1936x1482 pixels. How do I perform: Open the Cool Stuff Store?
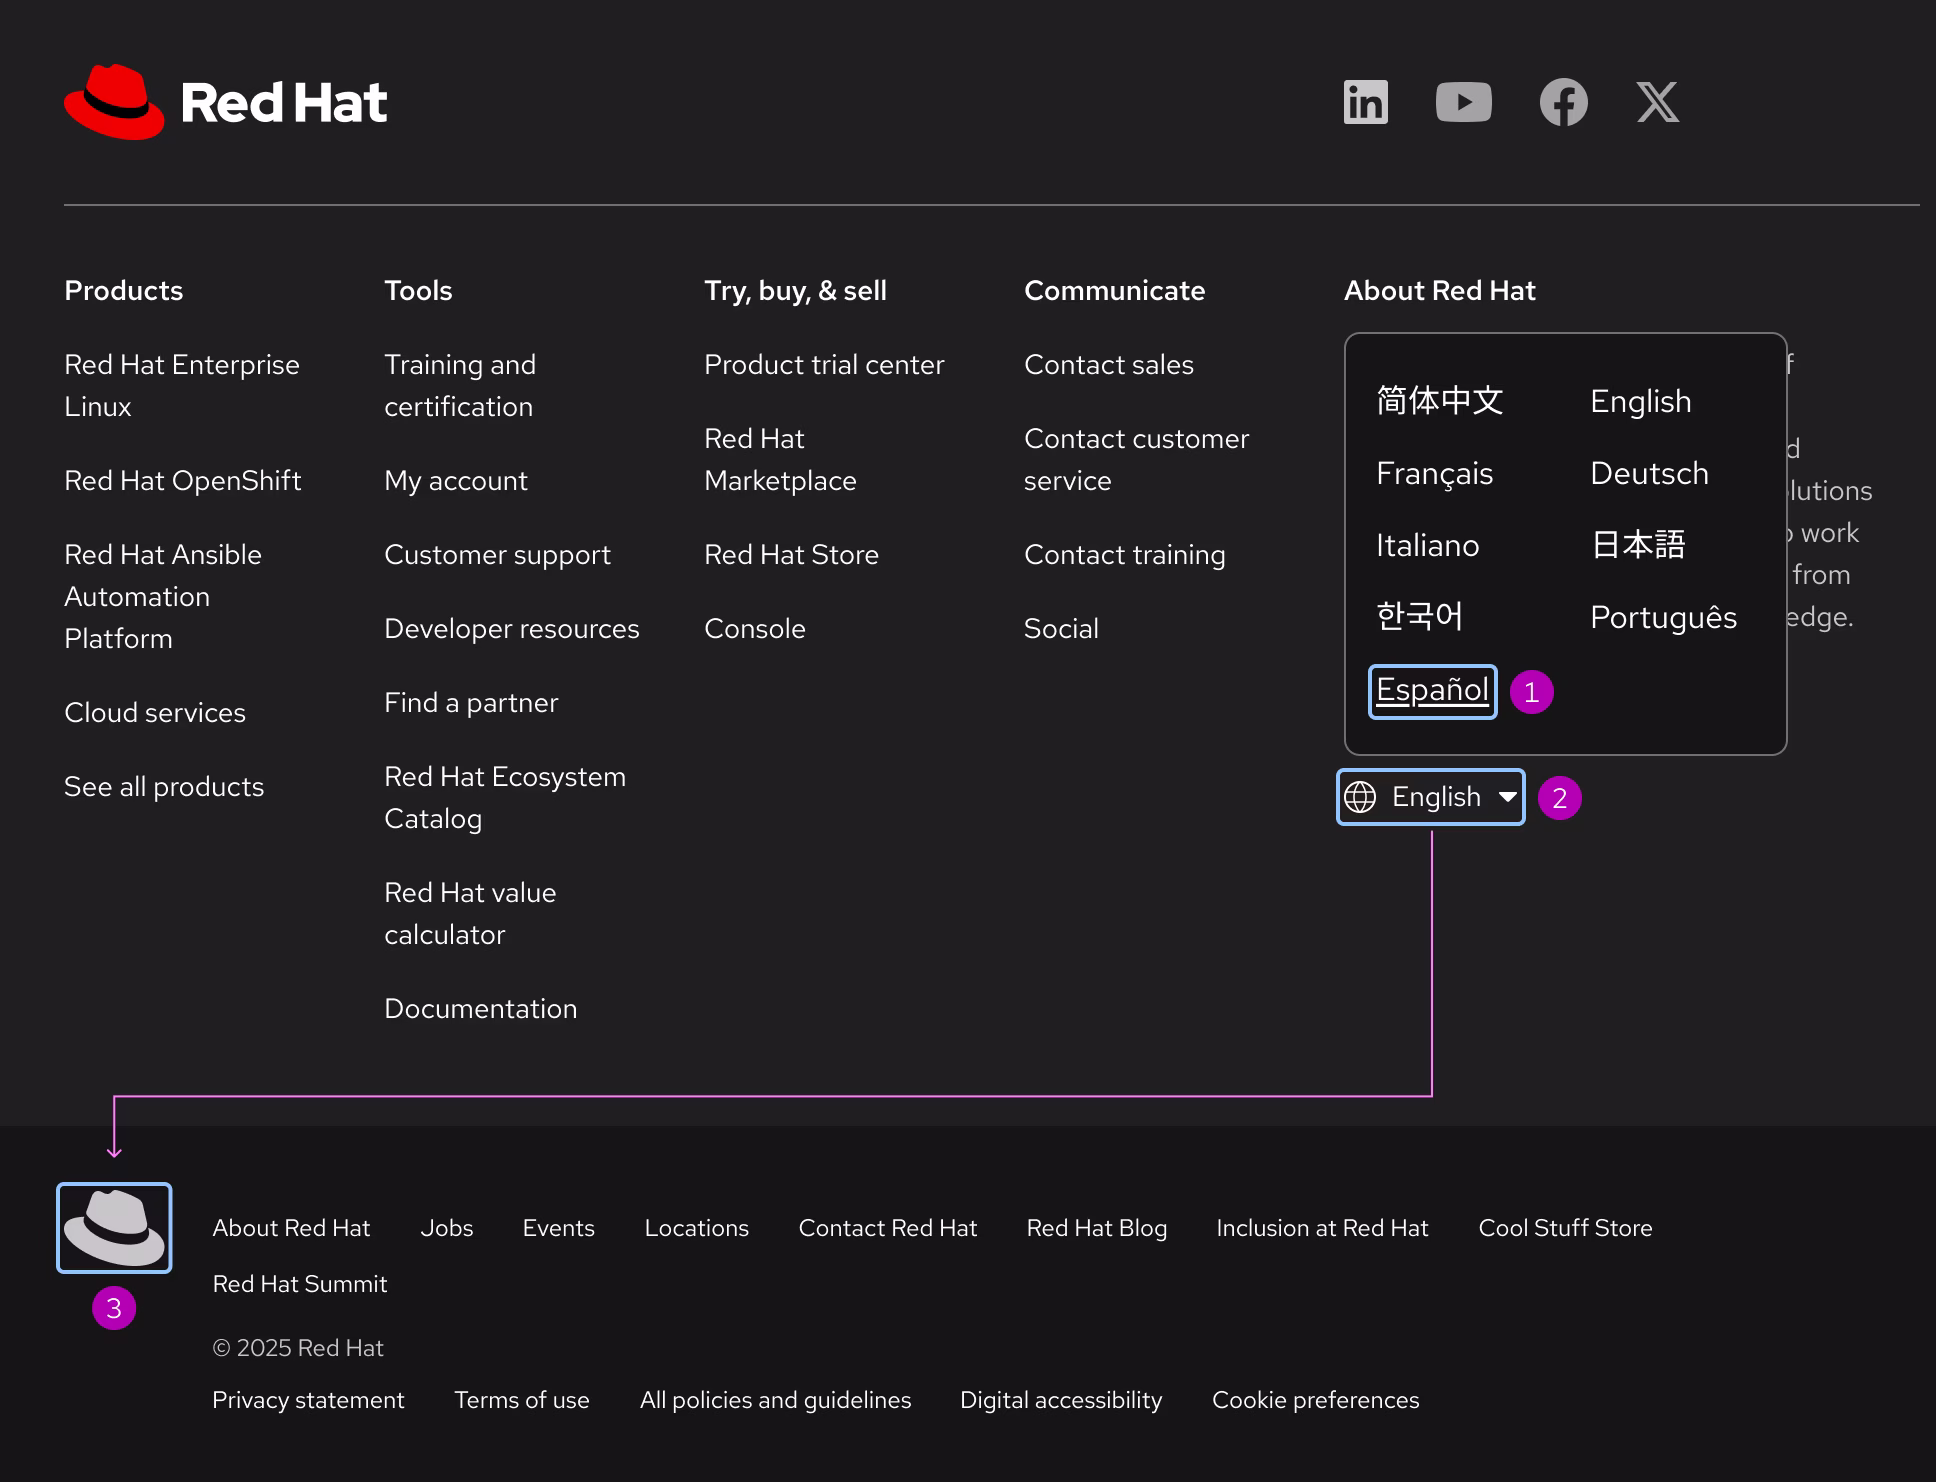1565,1227
